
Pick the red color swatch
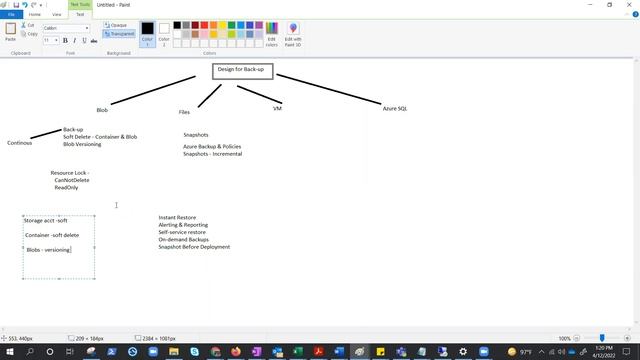coord(204,25)
